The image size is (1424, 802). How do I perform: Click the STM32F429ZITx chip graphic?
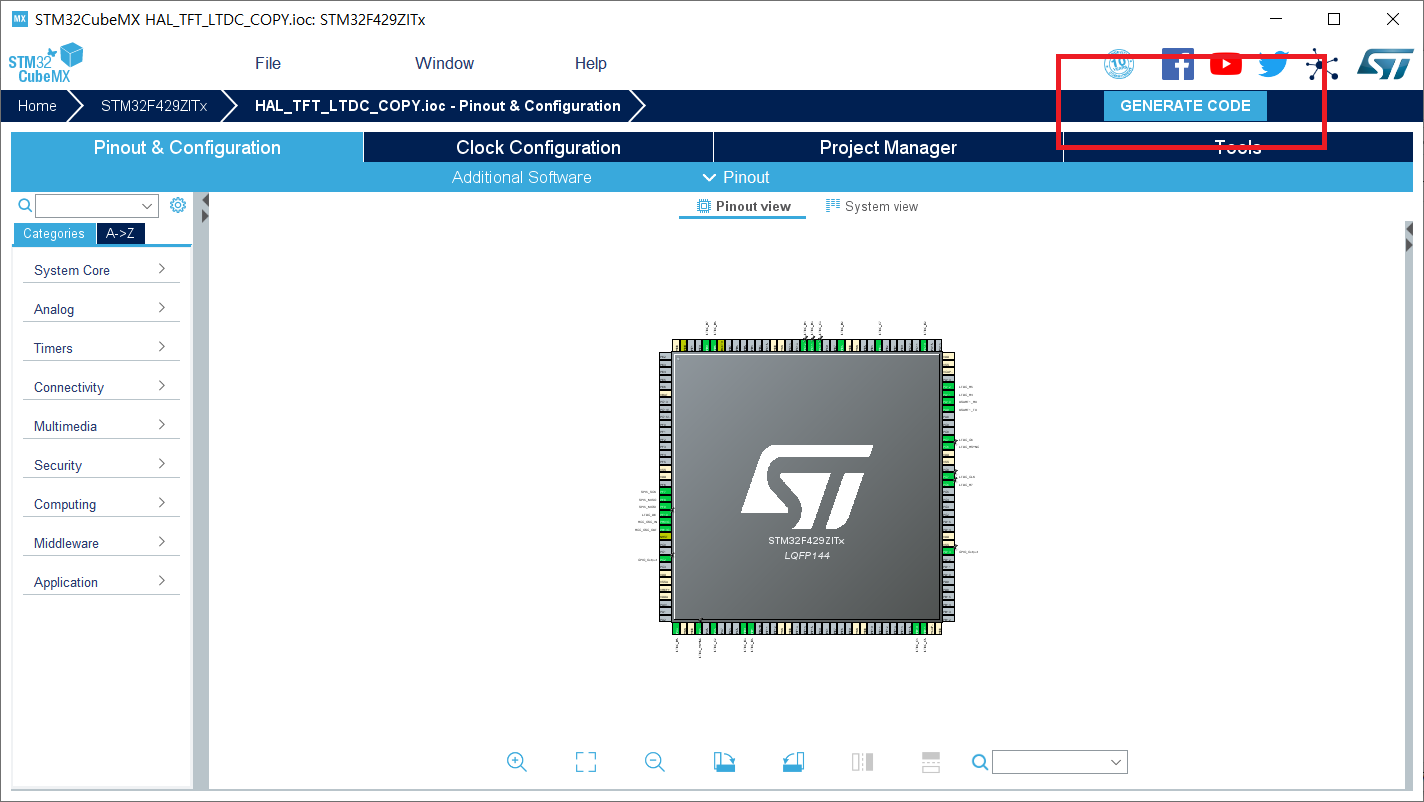807,487
